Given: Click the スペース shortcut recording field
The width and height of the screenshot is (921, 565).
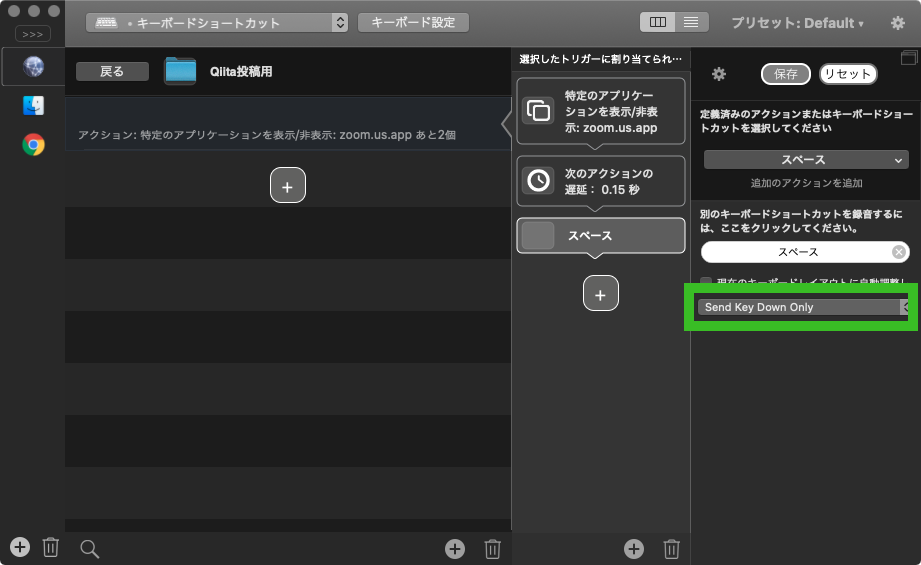Looking at the screenshot, I should click(x=805, y=252).
